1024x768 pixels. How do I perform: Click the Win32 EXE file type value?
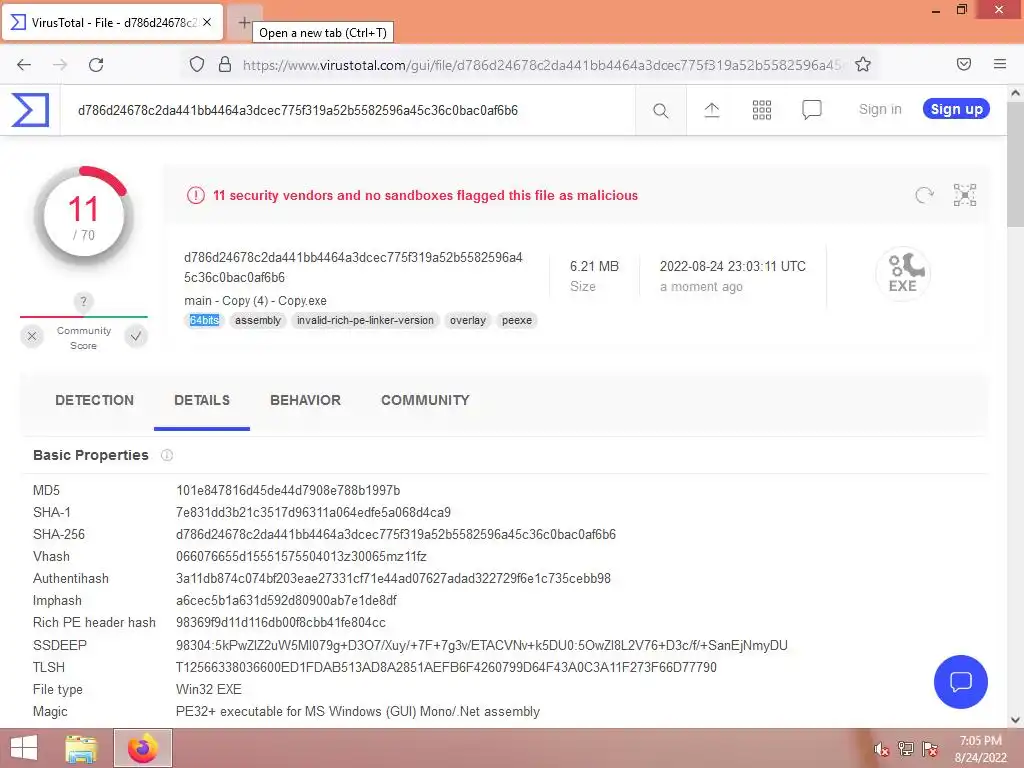pos(208,690)
